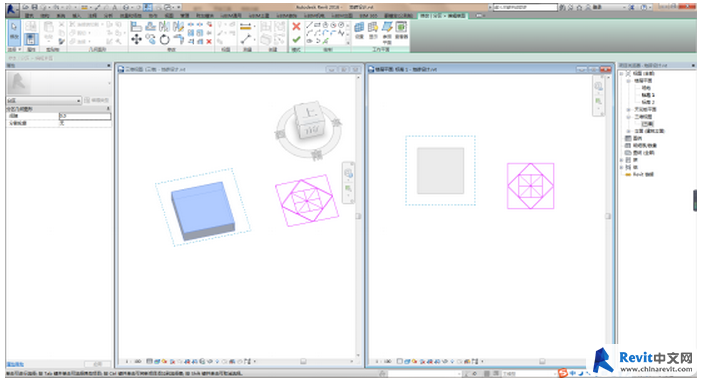The height and width of the screenshot is (381, 703).
Task: Click the Apply button in Properties palette
Action: point(97,364)
